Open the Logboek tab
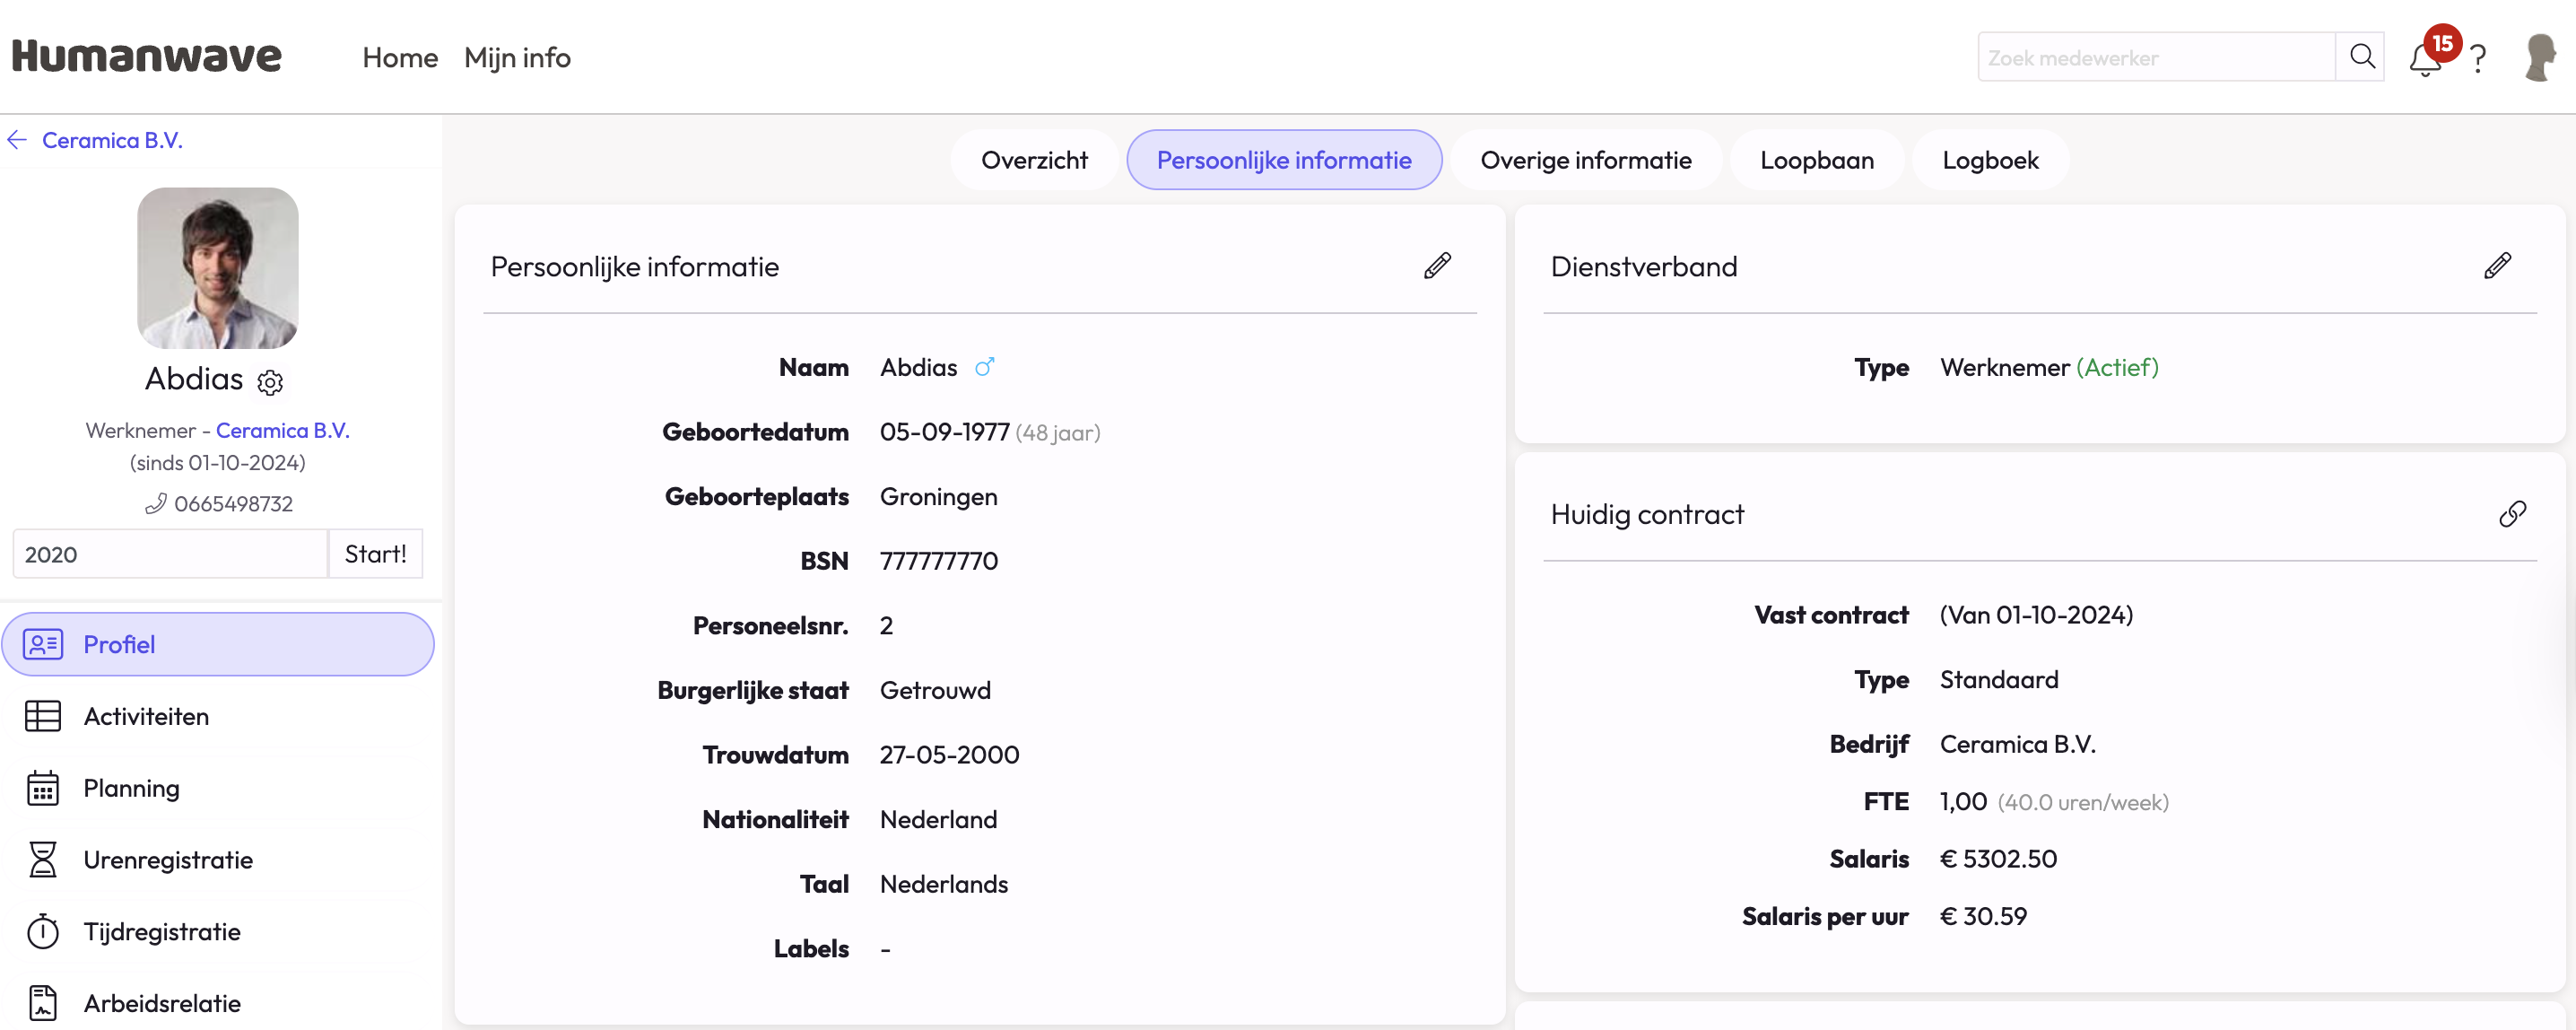Screen dimensions: 2576x1030 1990,160
